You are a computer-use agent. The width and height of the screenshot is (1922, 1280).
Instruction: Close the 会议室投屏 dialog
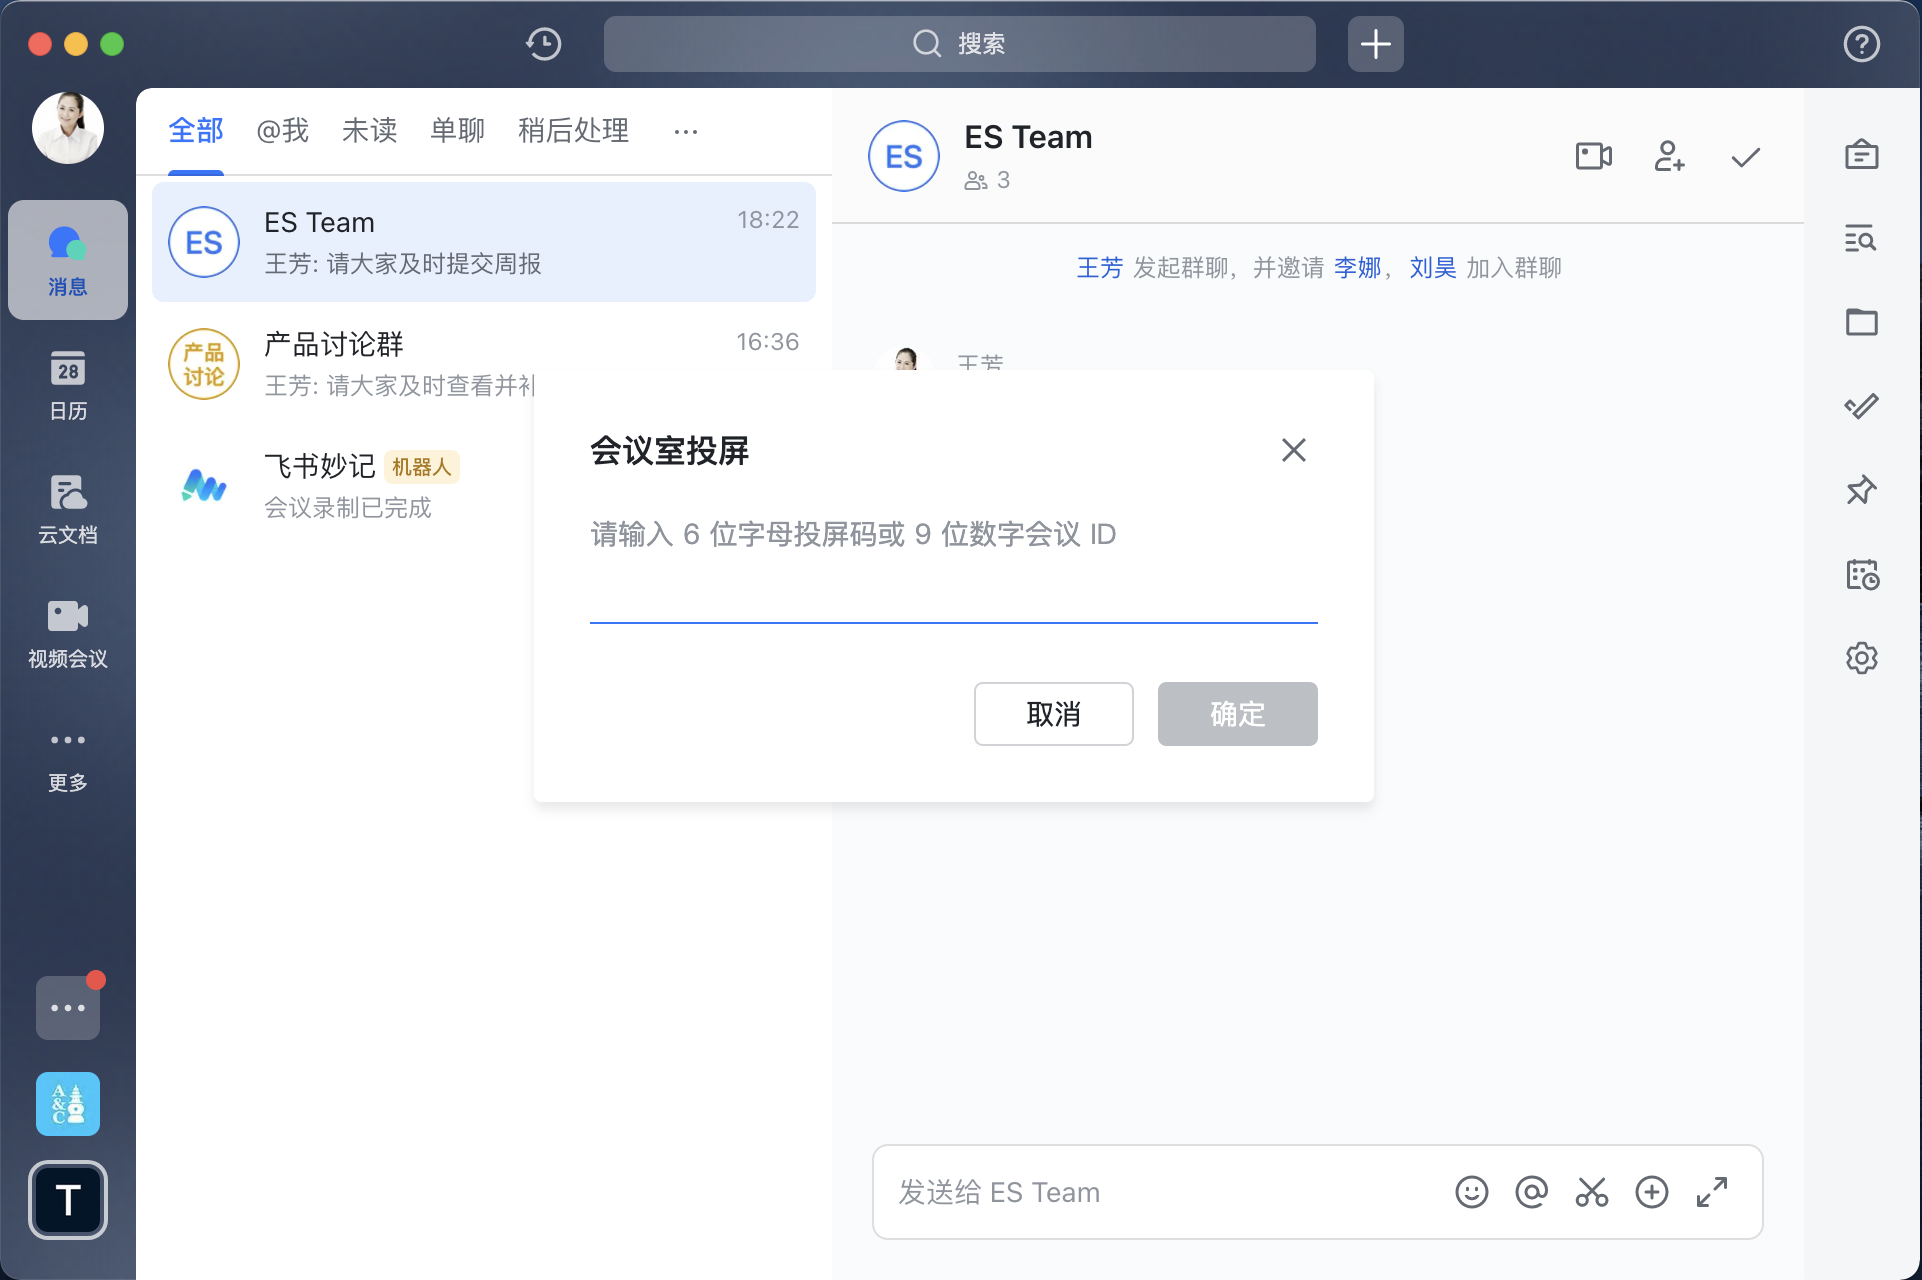pyautogui.click(x=1293, y=450)
